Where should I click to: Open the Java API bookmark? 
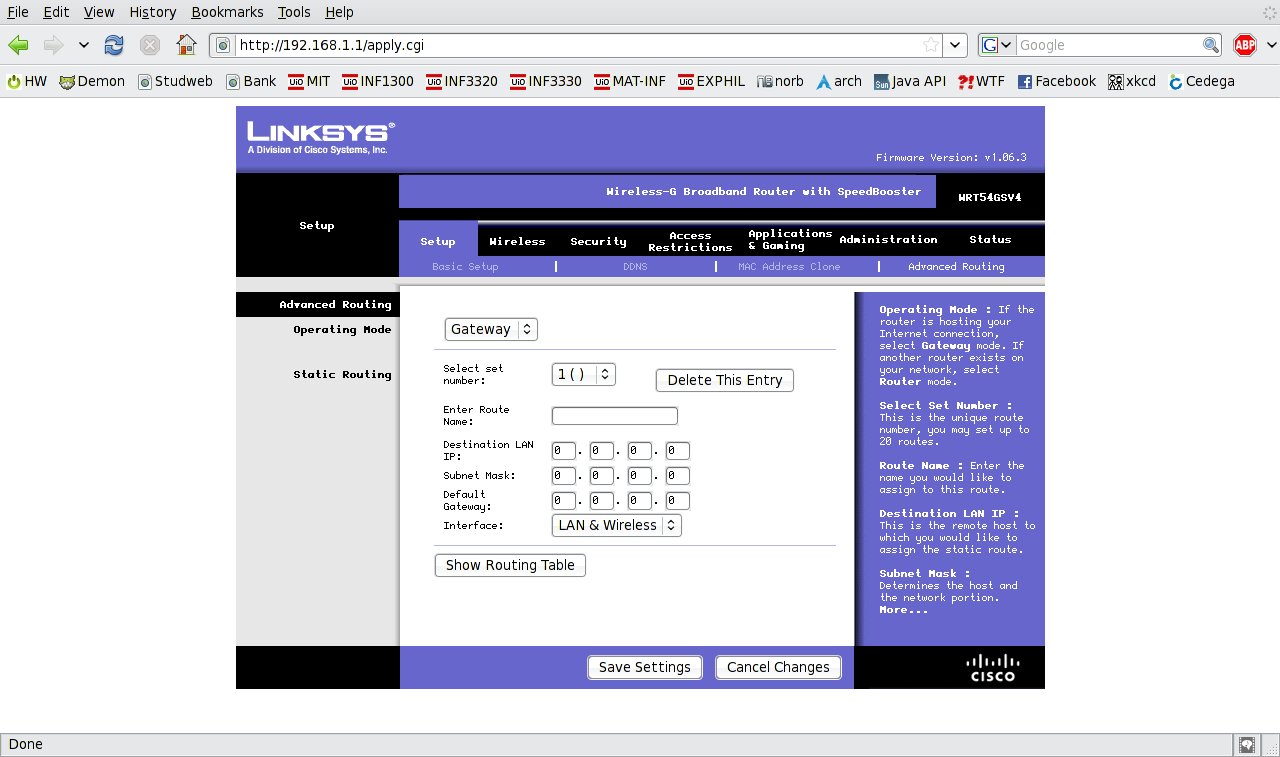point(909,81)
